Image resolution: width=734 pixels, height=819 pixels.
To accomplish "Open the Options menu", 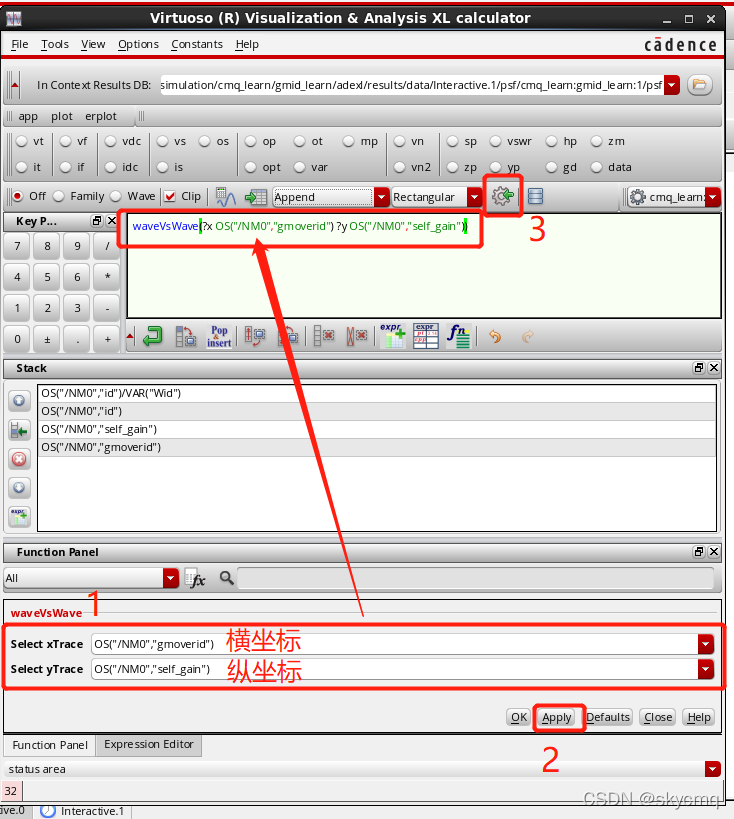I will tap(138, 44).
